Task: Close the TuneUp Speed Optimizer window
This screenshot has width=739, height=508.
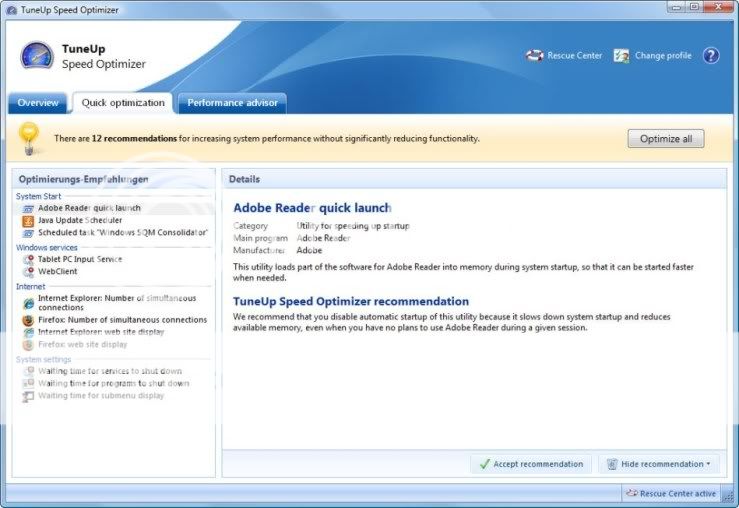Action: [718, 7]
